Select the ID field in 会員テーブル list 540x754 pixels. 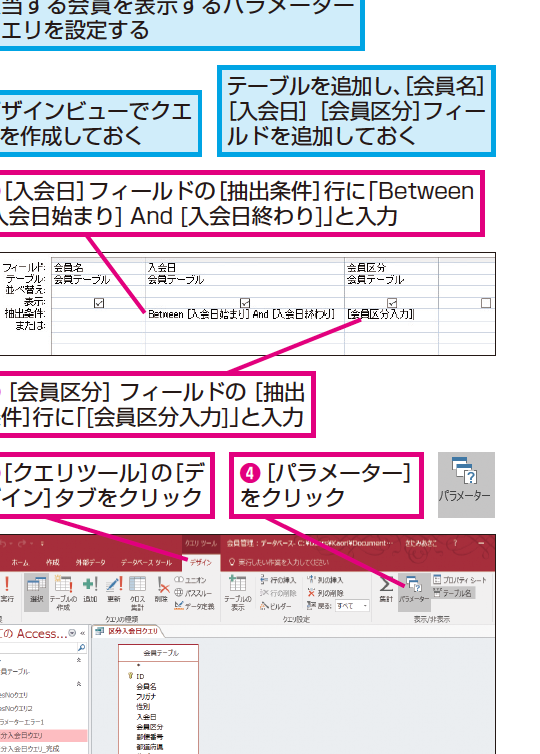[x=140, y=676]
